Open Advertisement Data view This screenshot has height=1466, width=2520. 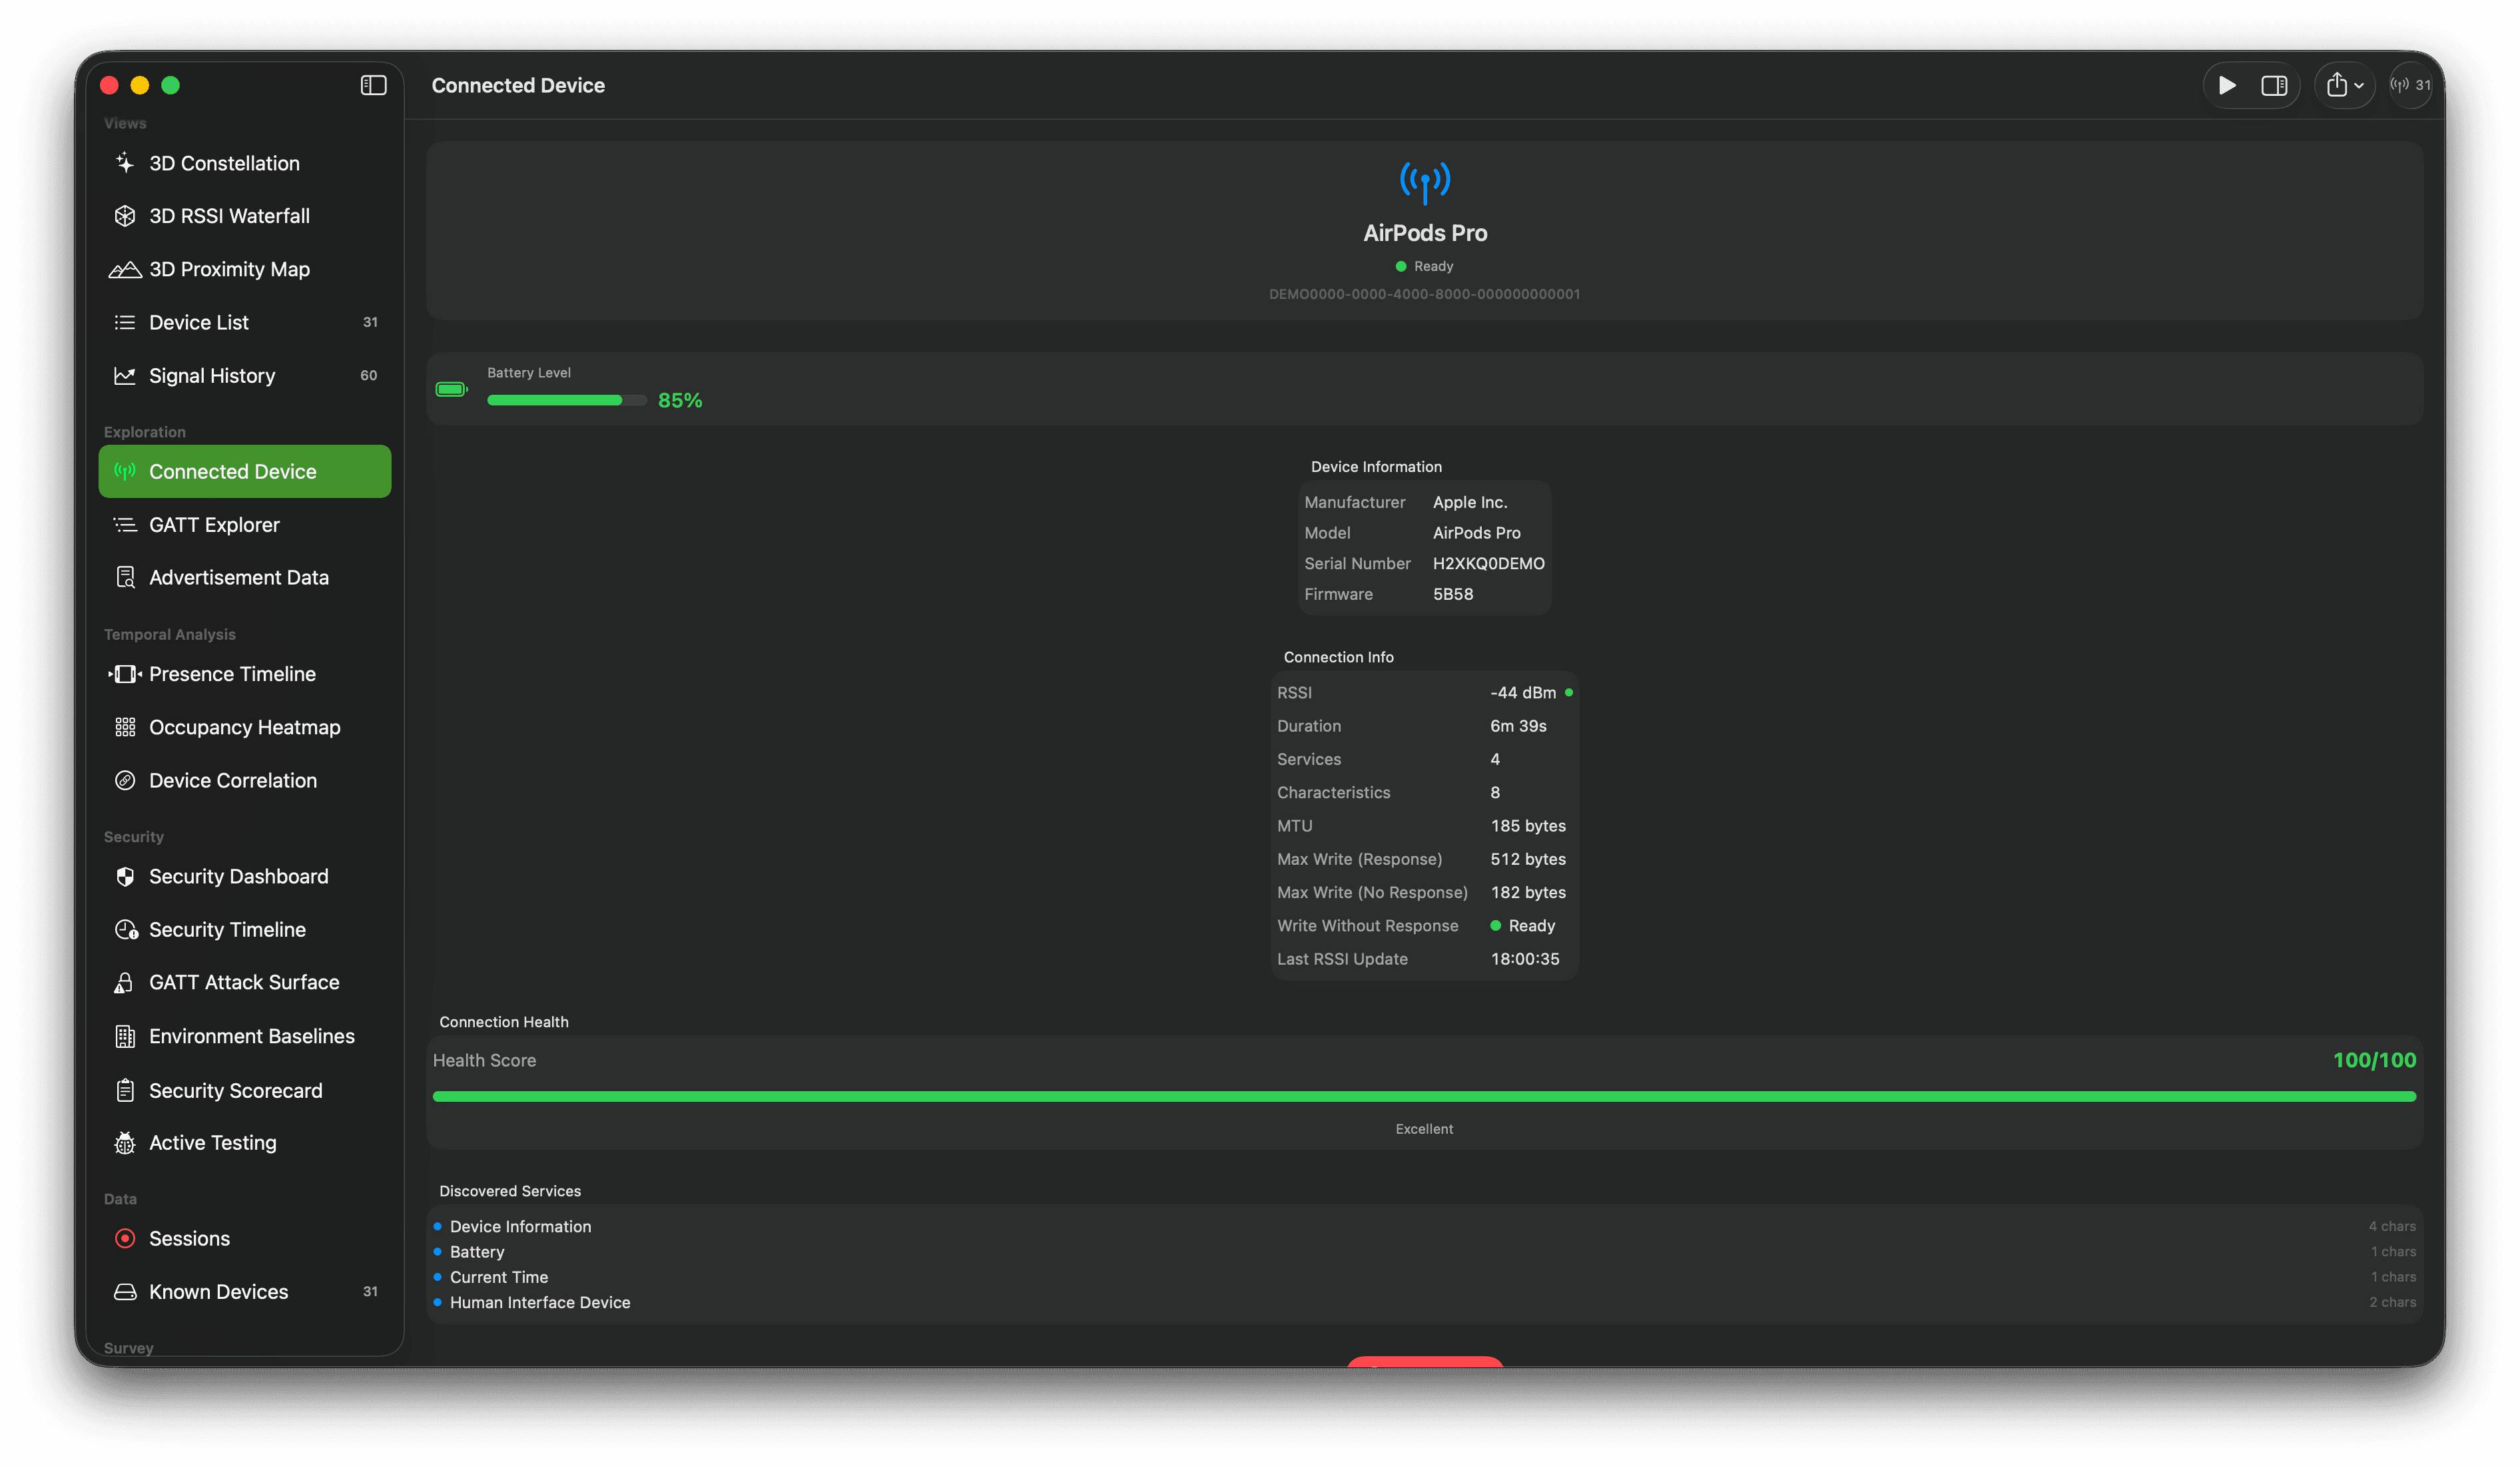245,577
